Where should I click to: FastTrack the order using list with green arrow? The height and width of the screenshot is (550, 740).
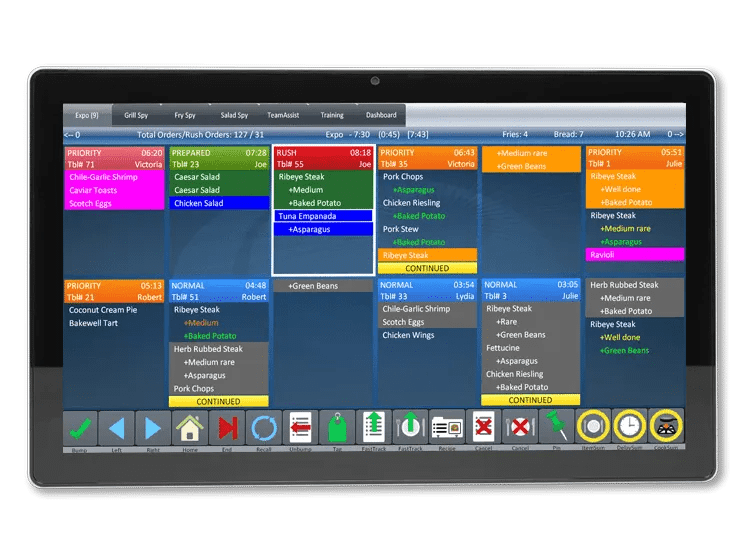(x=374, y=428)
